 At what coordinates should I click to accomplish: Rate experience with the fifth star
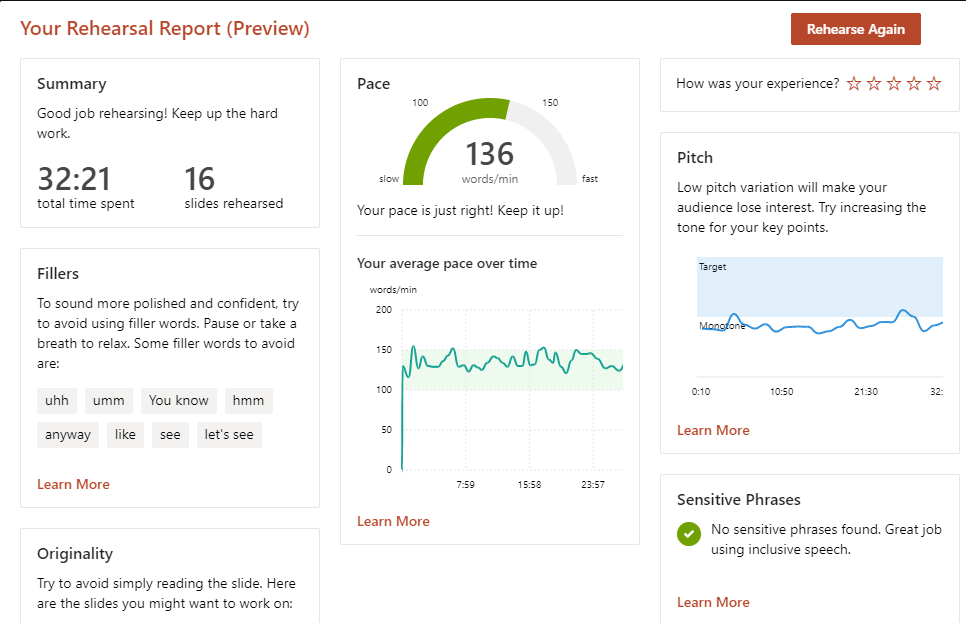[x=934, y=84]
